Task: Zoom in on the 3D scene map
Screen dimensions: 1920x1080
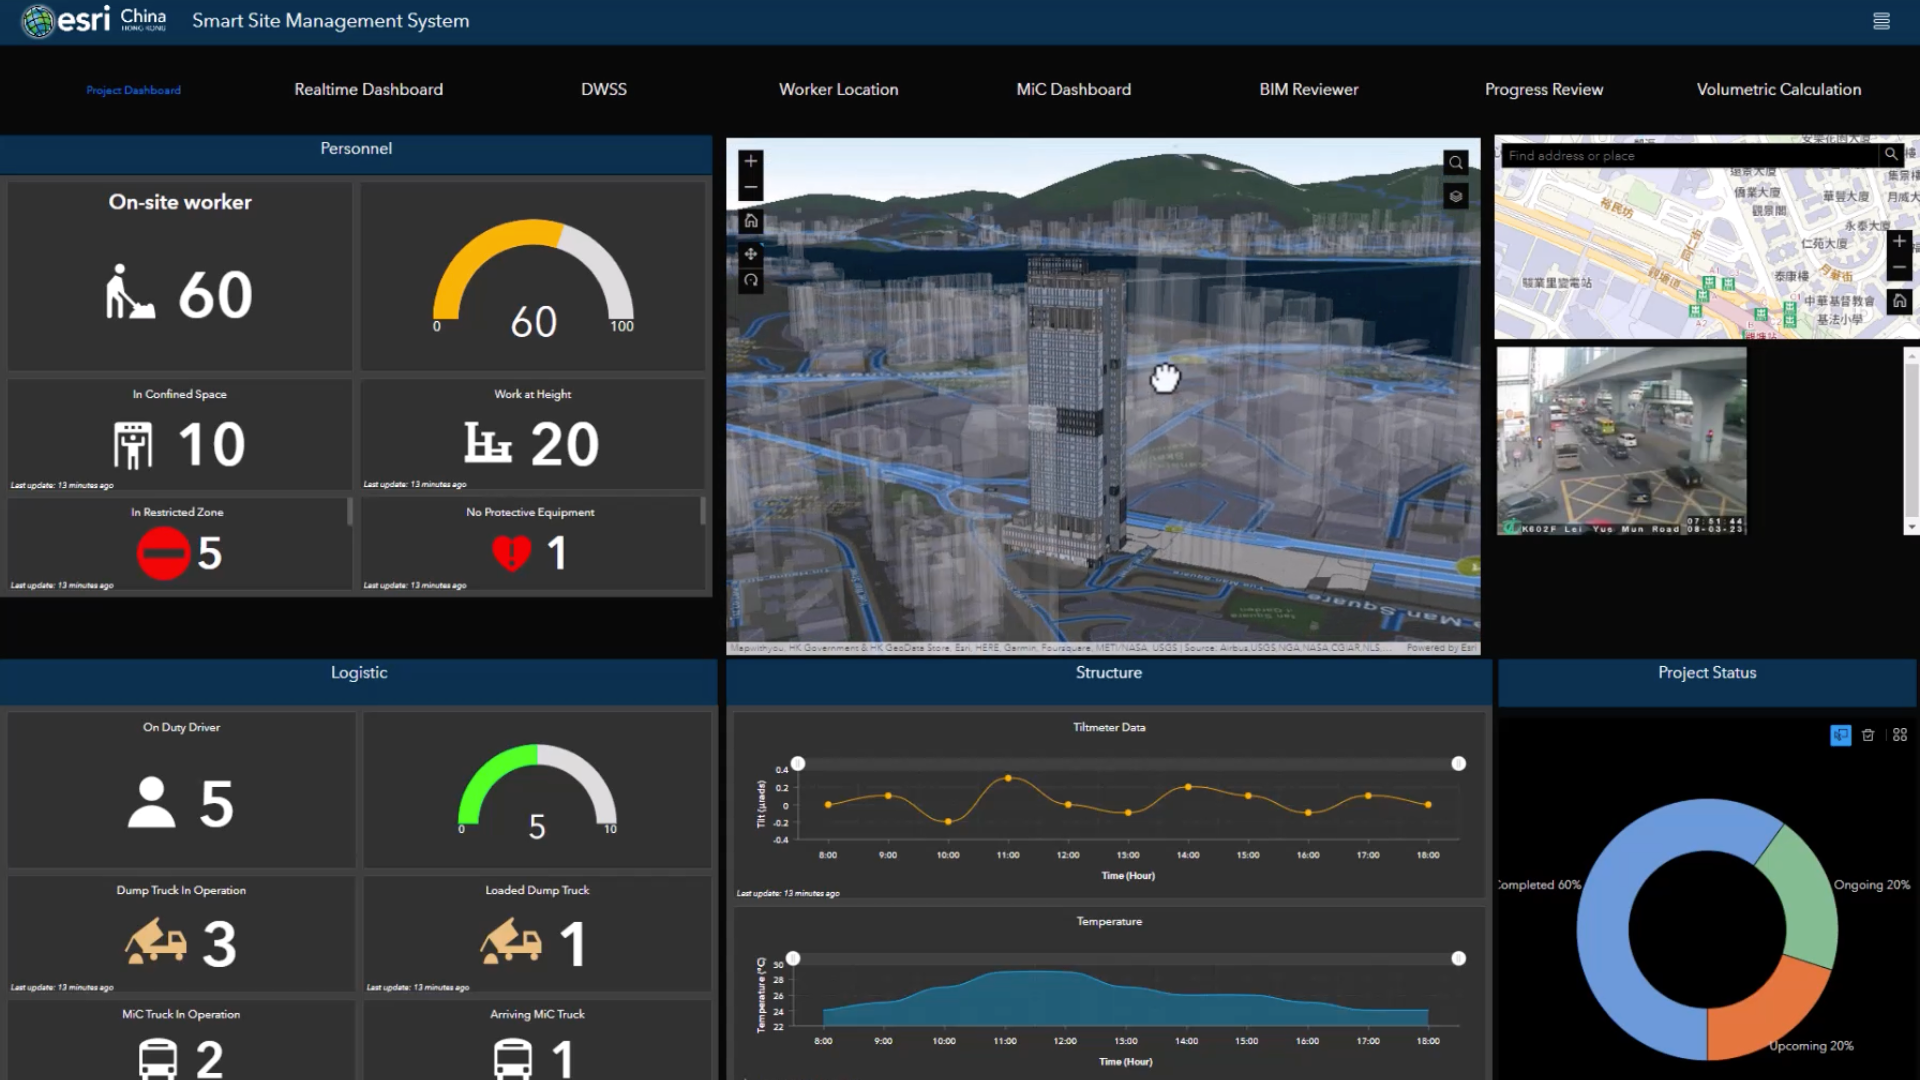Action: pos(750,162)
